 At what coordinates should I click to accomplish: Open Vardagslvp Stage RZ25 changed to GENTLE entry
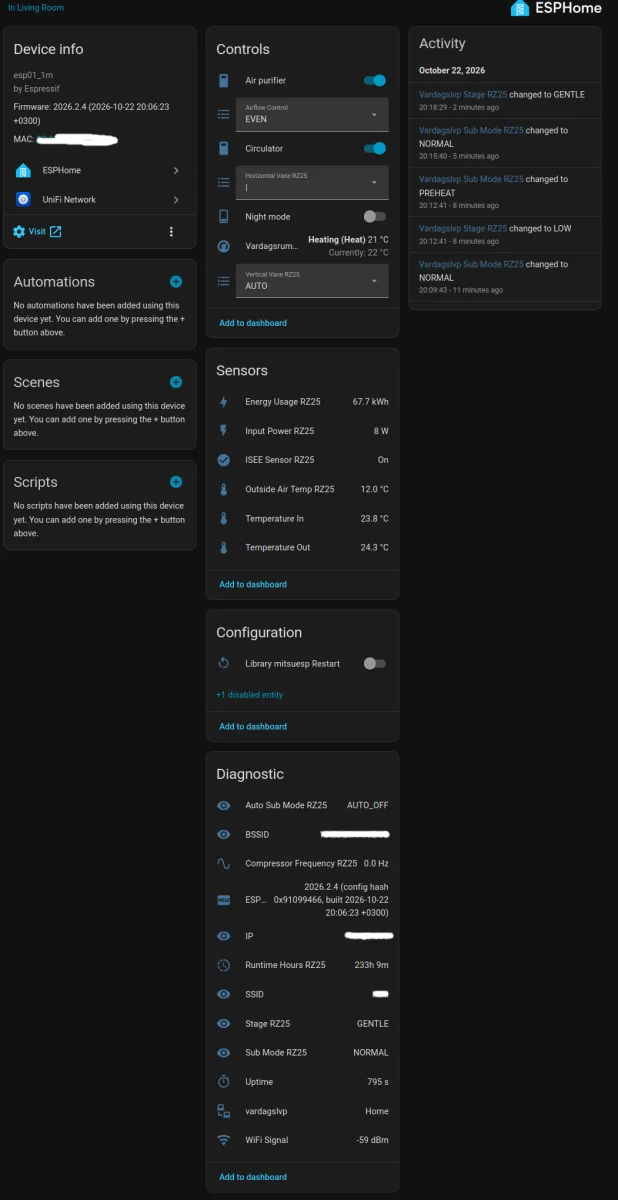click(505, 100)
